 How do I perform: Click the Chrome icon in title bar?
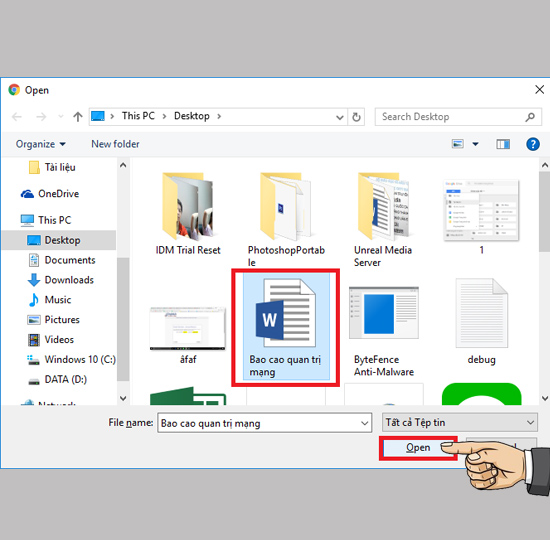pyautogui.click(x=14, y=90)
